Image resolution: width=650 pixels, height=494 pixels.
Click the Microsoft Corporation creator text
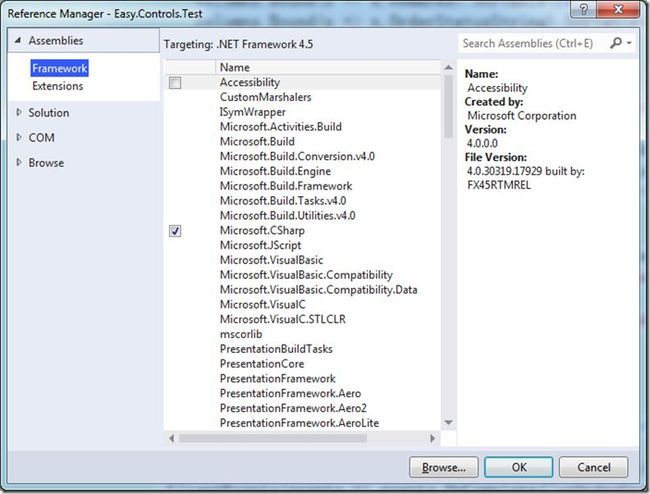[x=521, y=116]
